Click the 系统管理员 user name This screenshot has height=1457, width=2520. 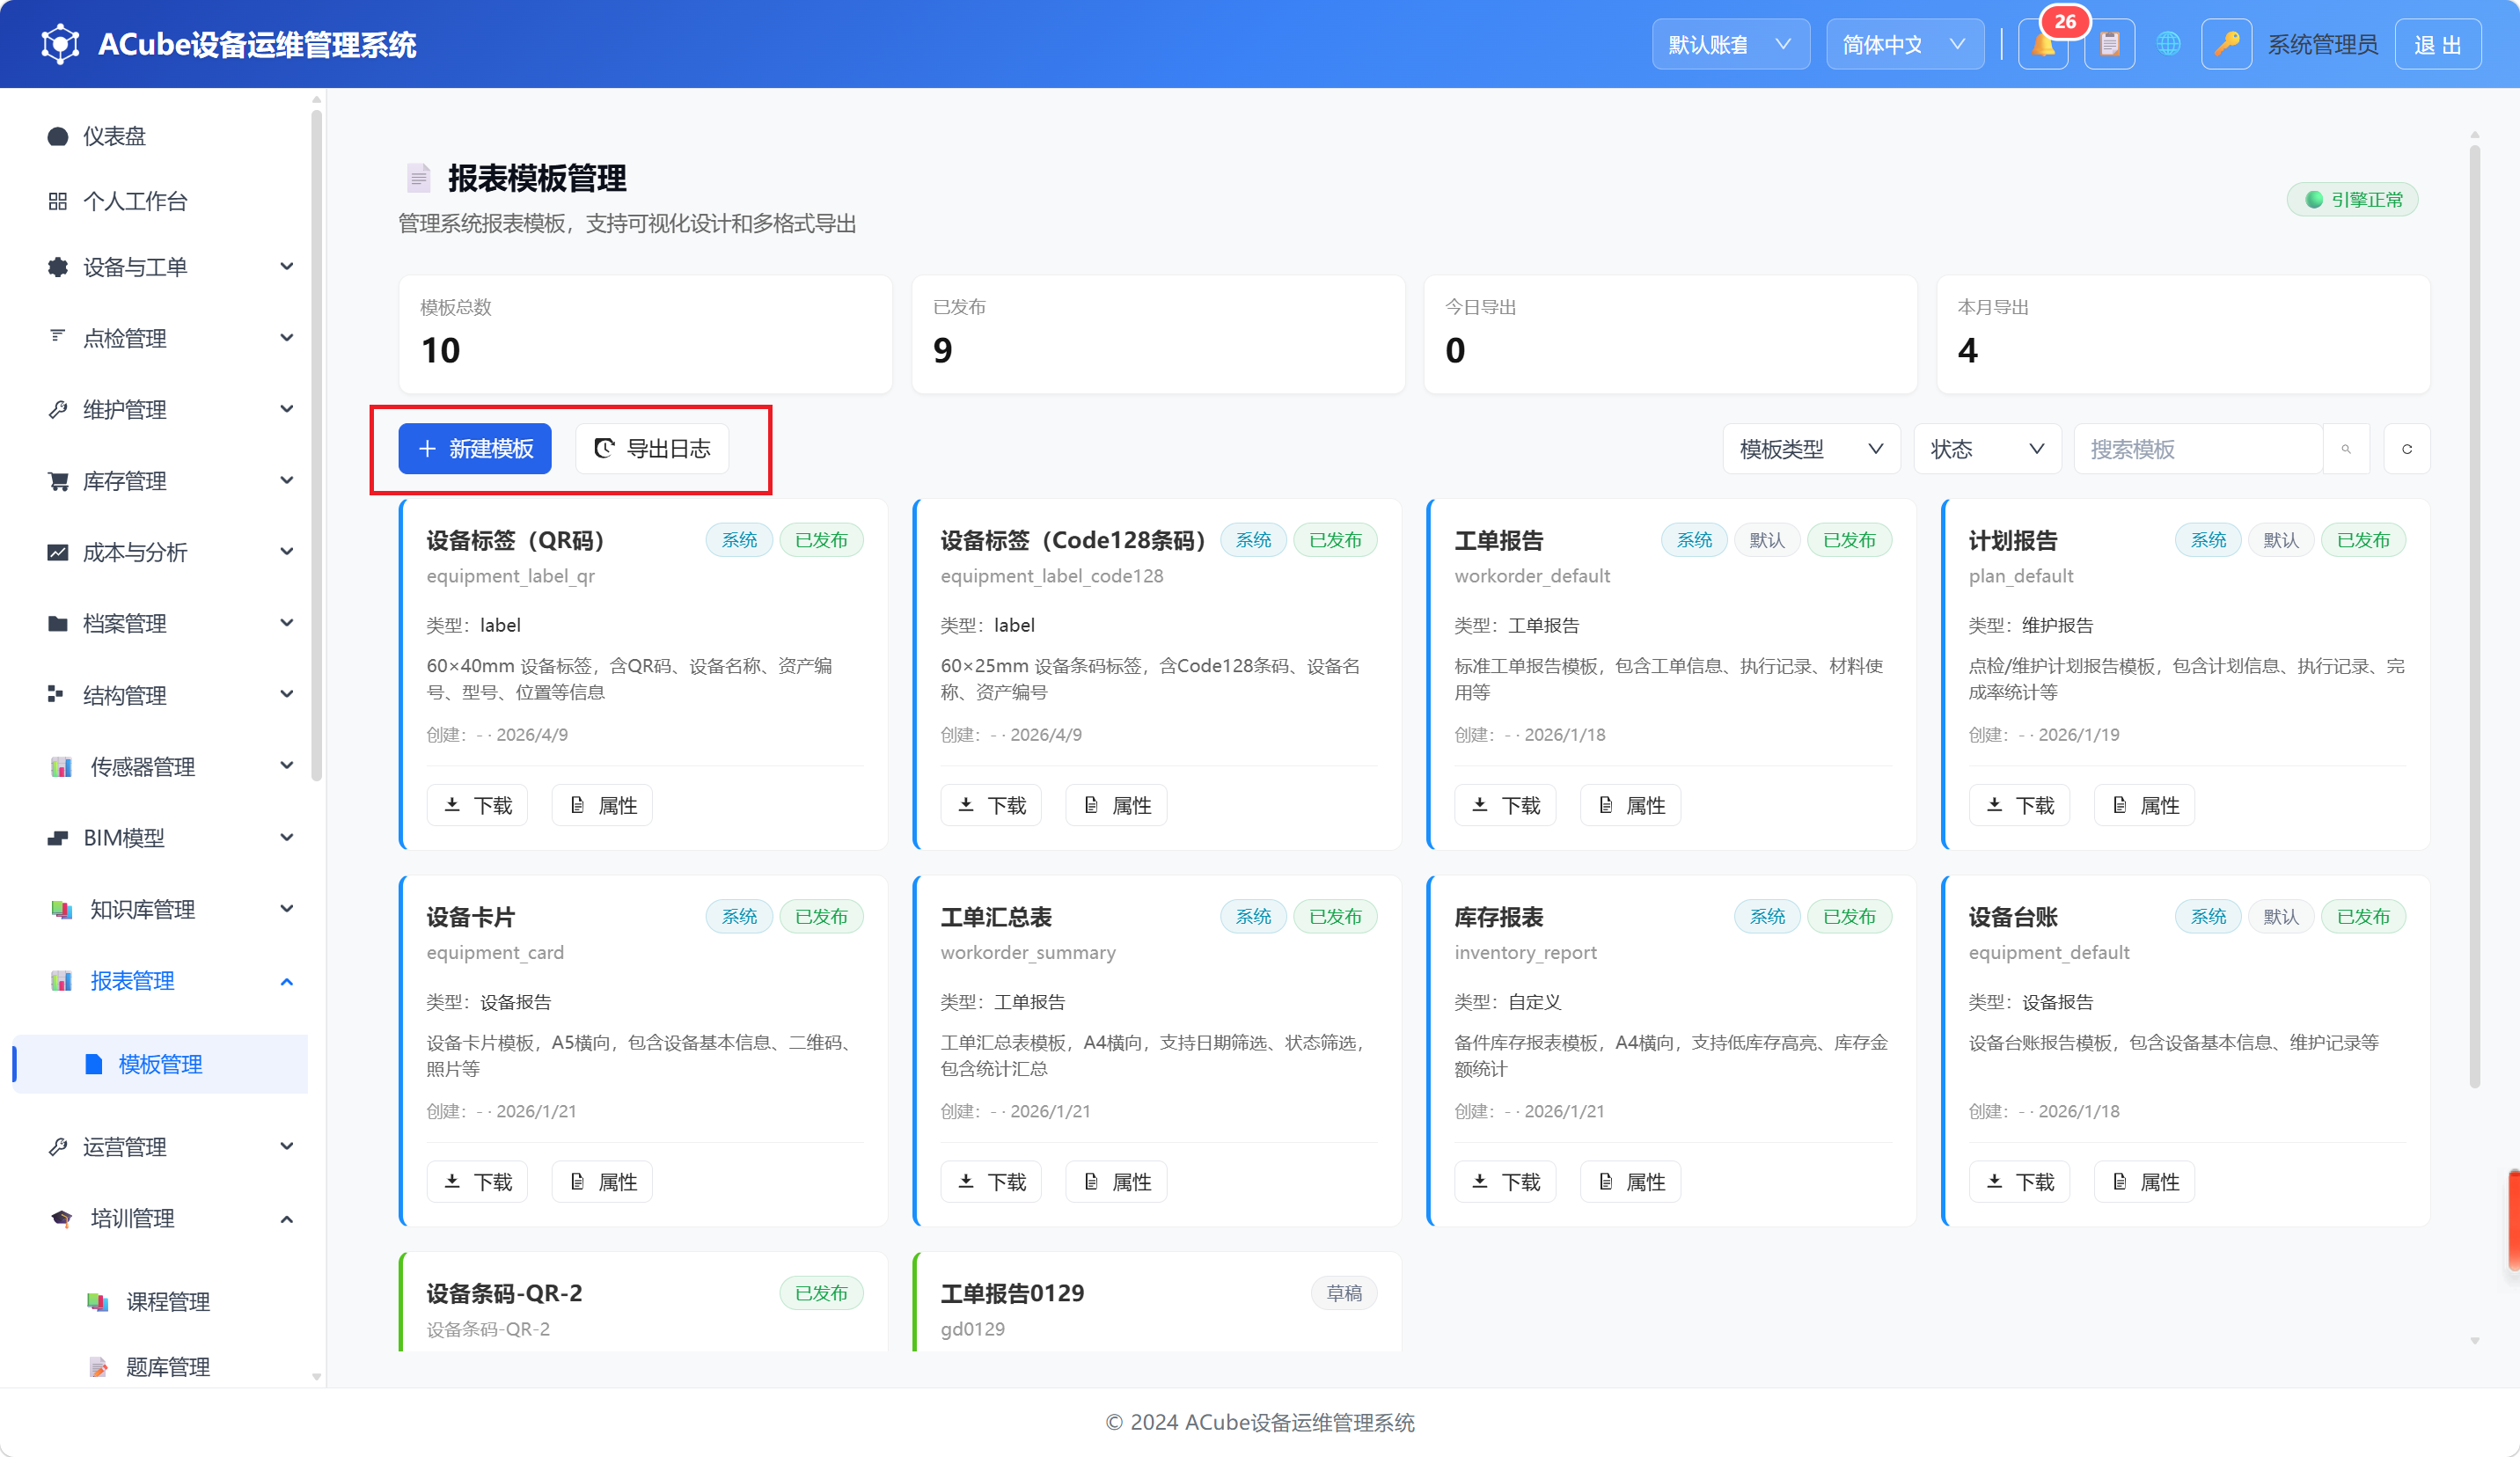pos(2322,45)
